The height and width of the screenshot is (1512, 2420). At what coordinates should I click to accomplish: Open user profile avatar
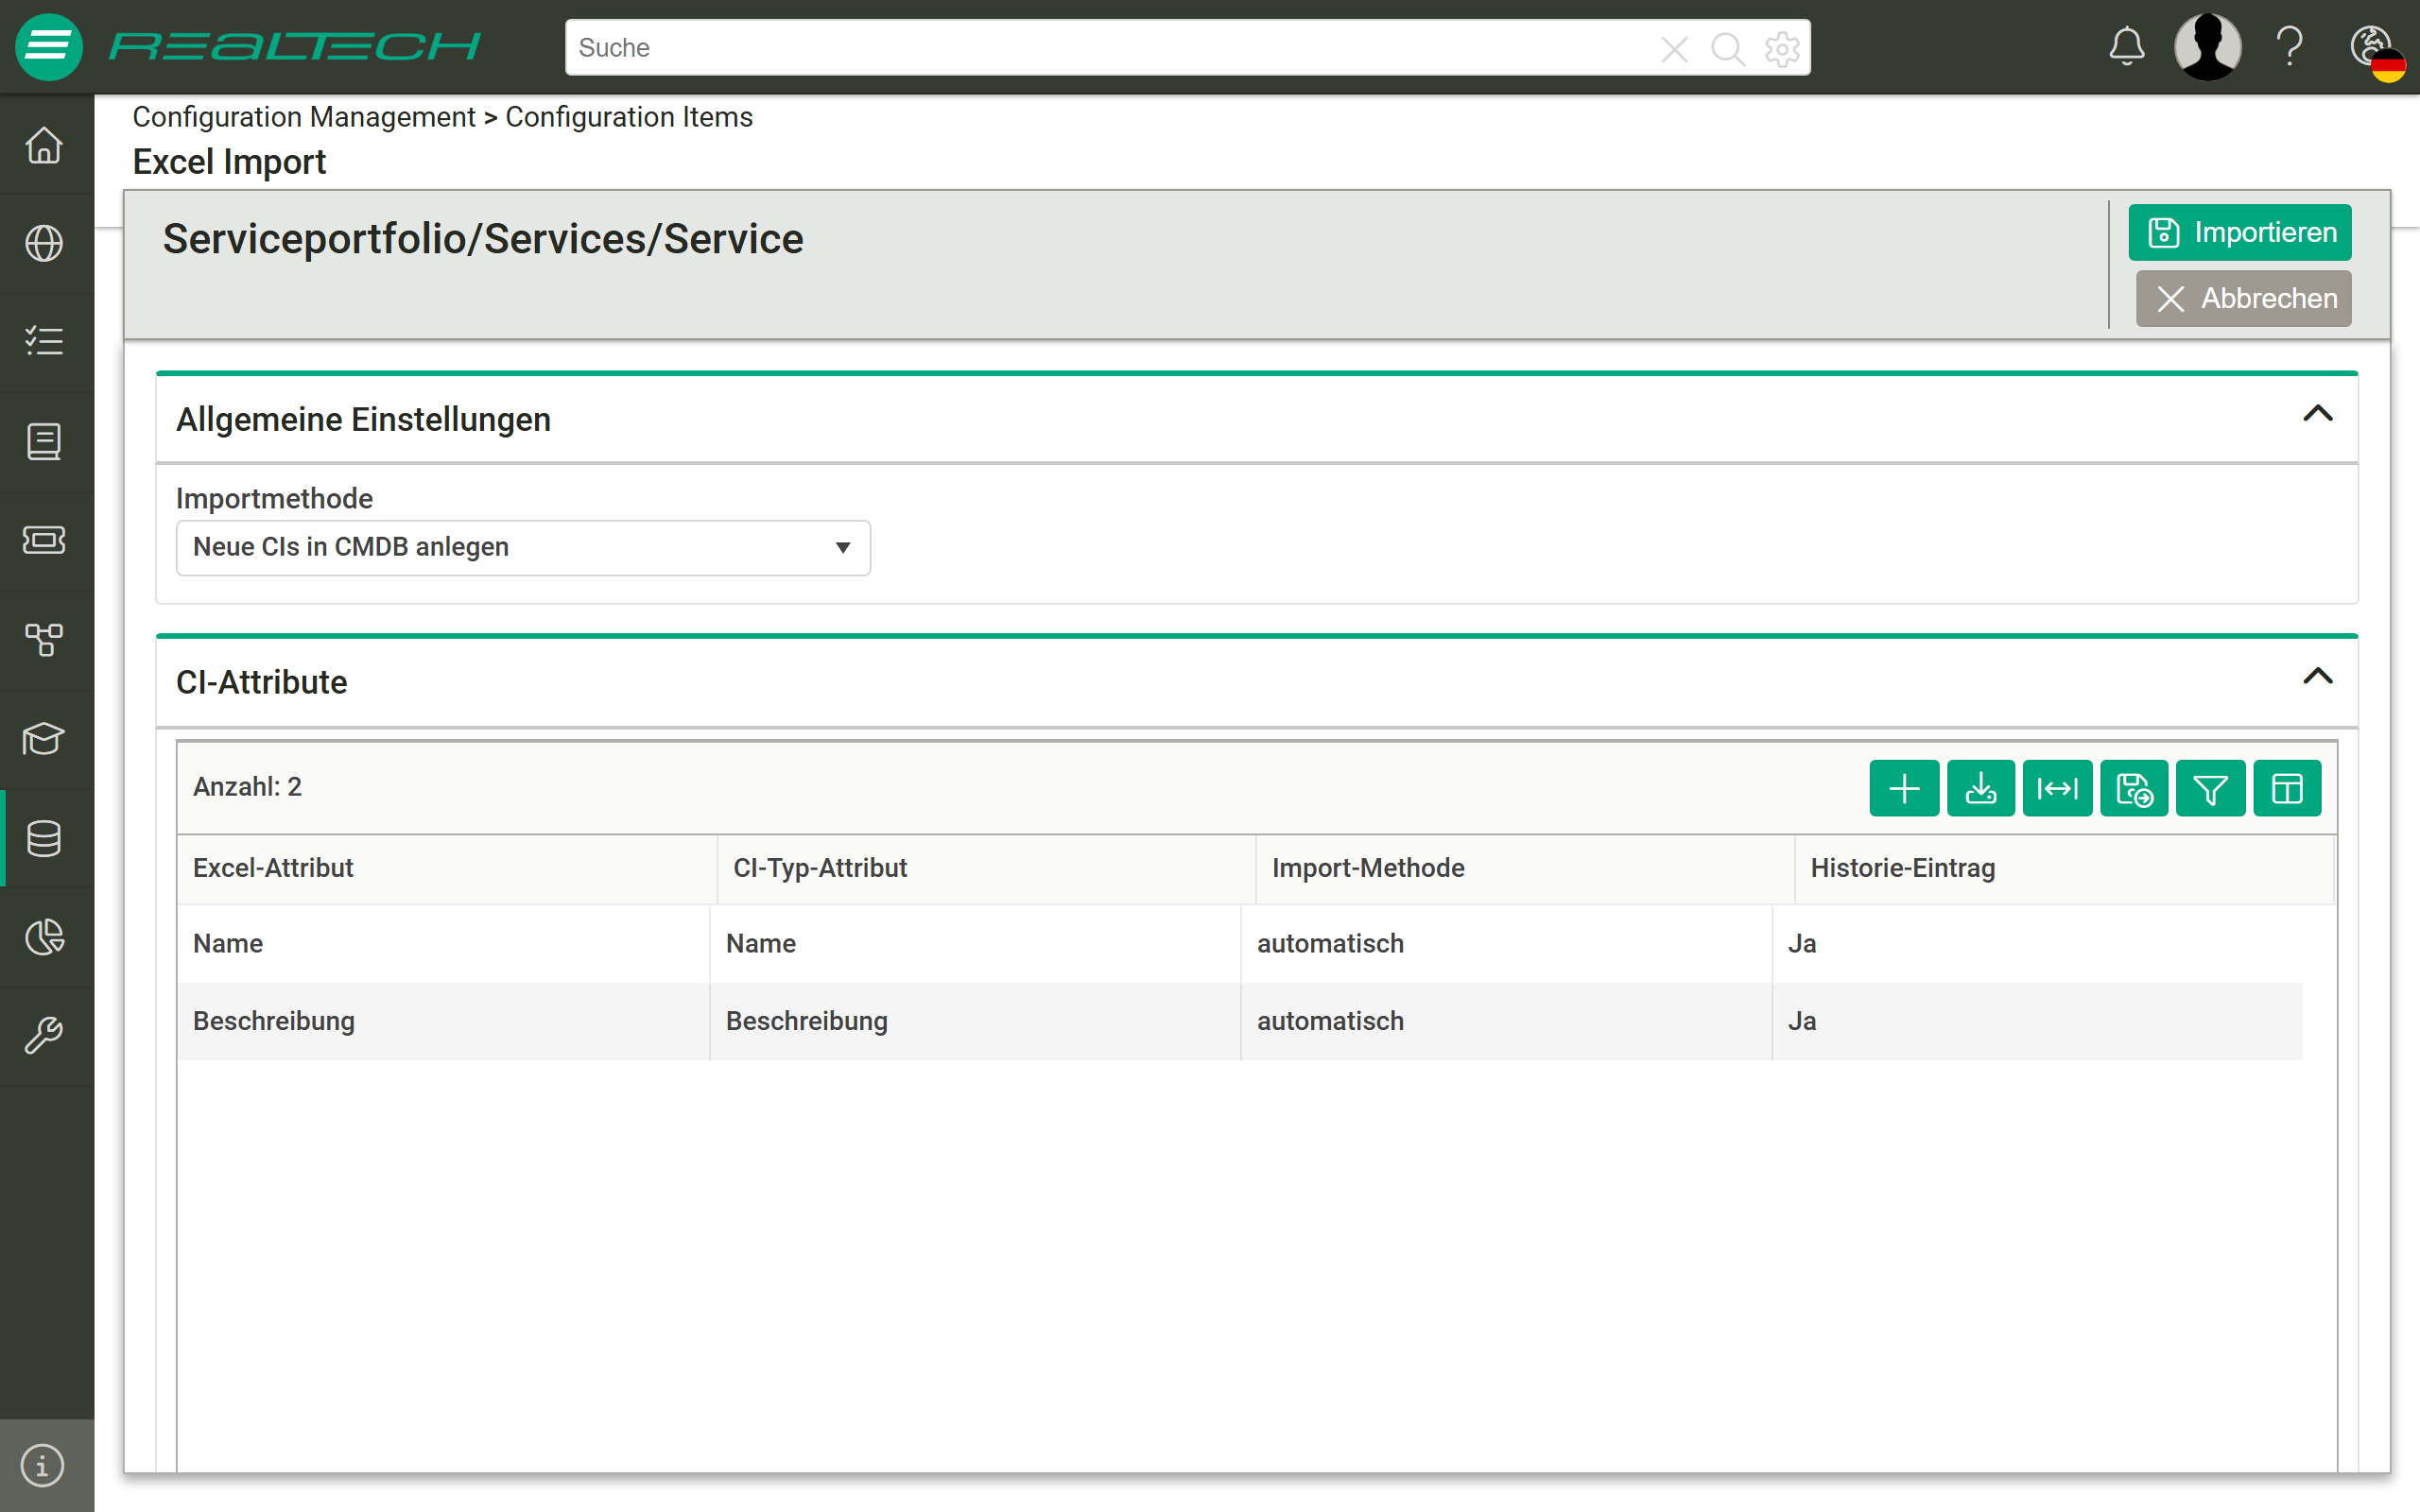(x=2208, y=47)
